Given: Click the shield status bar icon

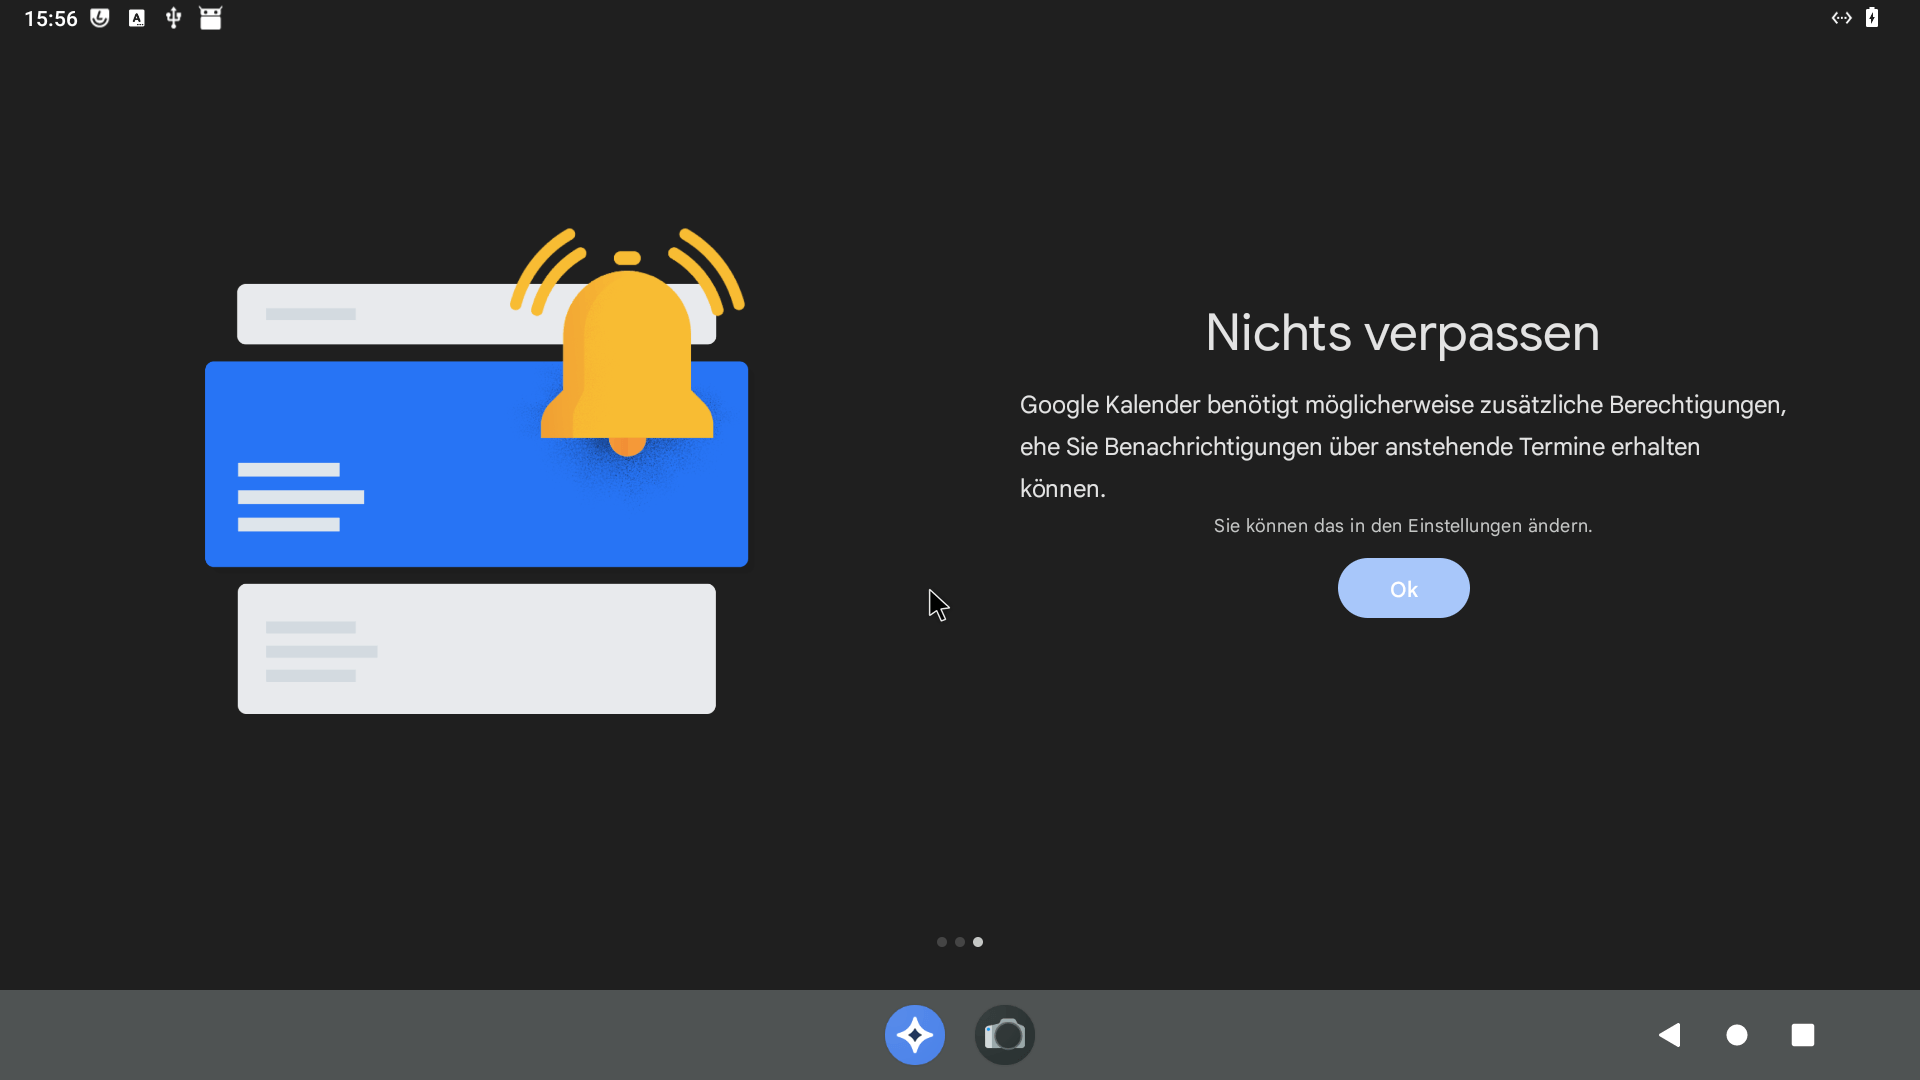Looking at the screenshot, I should [x=100, y=18].
